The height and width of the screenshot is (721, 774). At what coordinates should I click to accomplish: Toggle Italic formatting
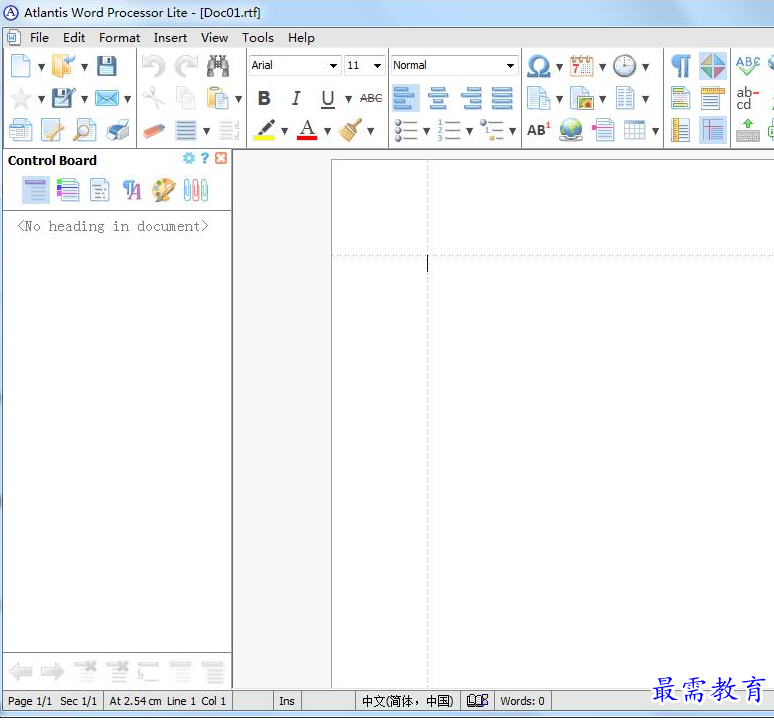pos(296,98)
